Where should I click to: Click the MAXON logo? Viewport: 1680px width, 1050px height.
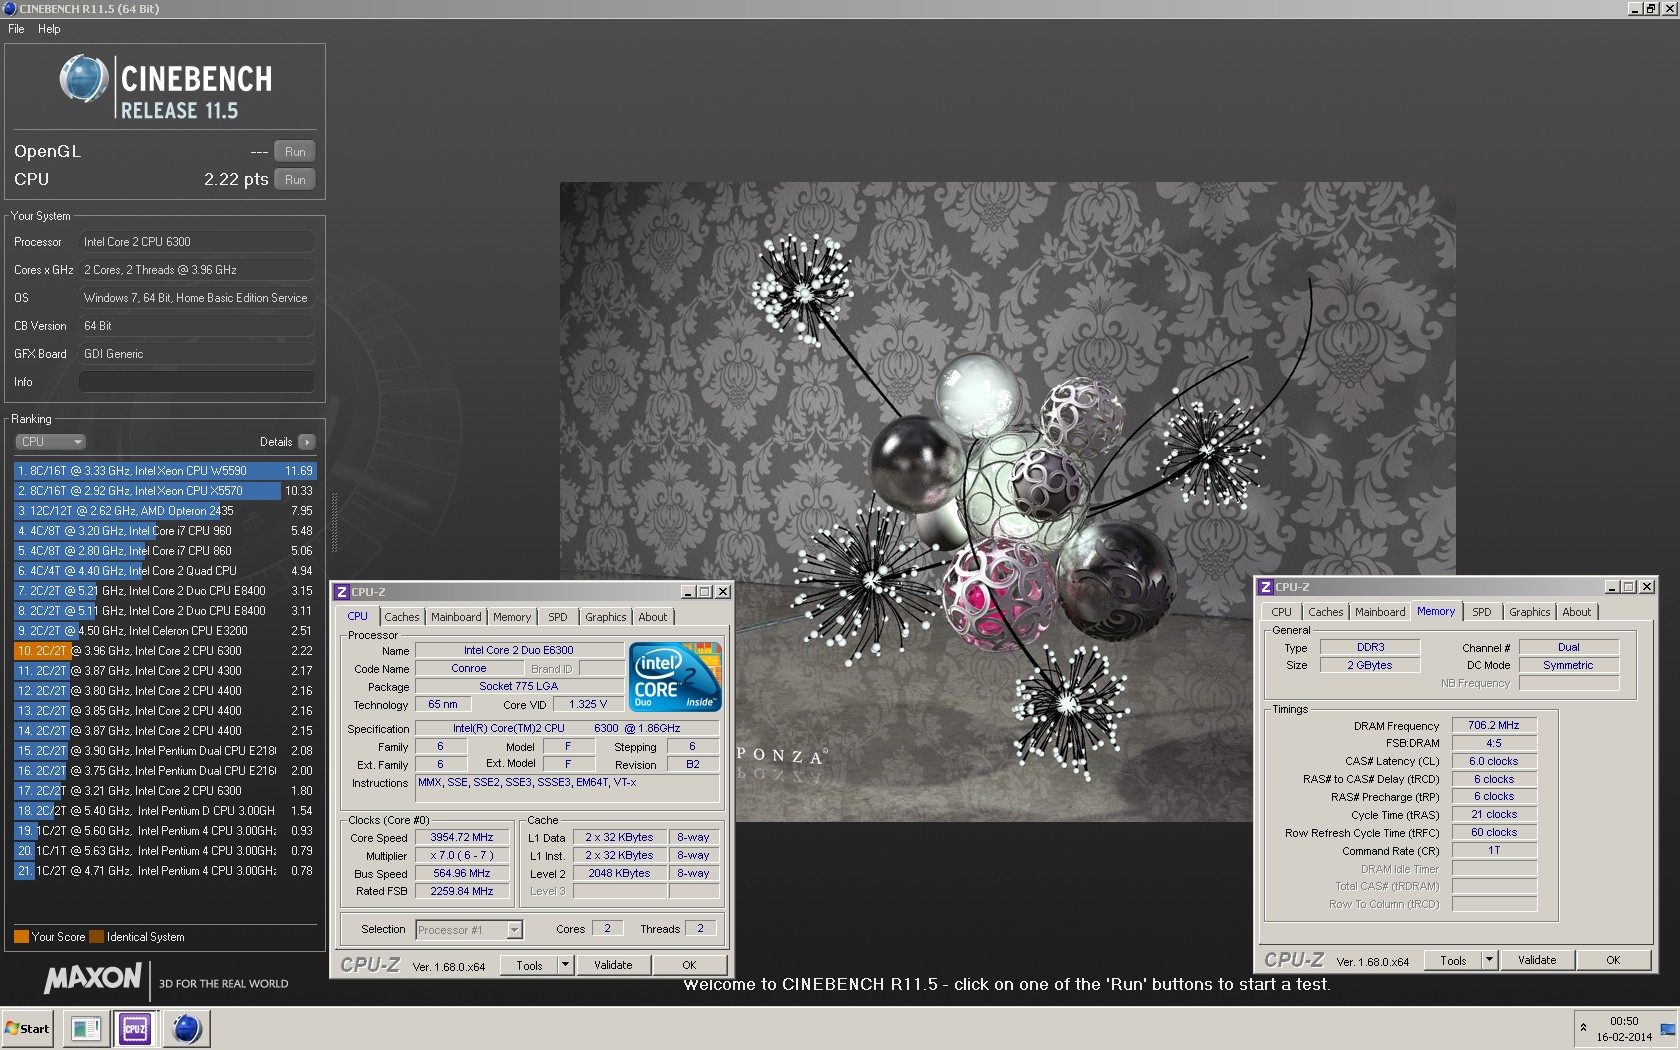click(93, 978)
